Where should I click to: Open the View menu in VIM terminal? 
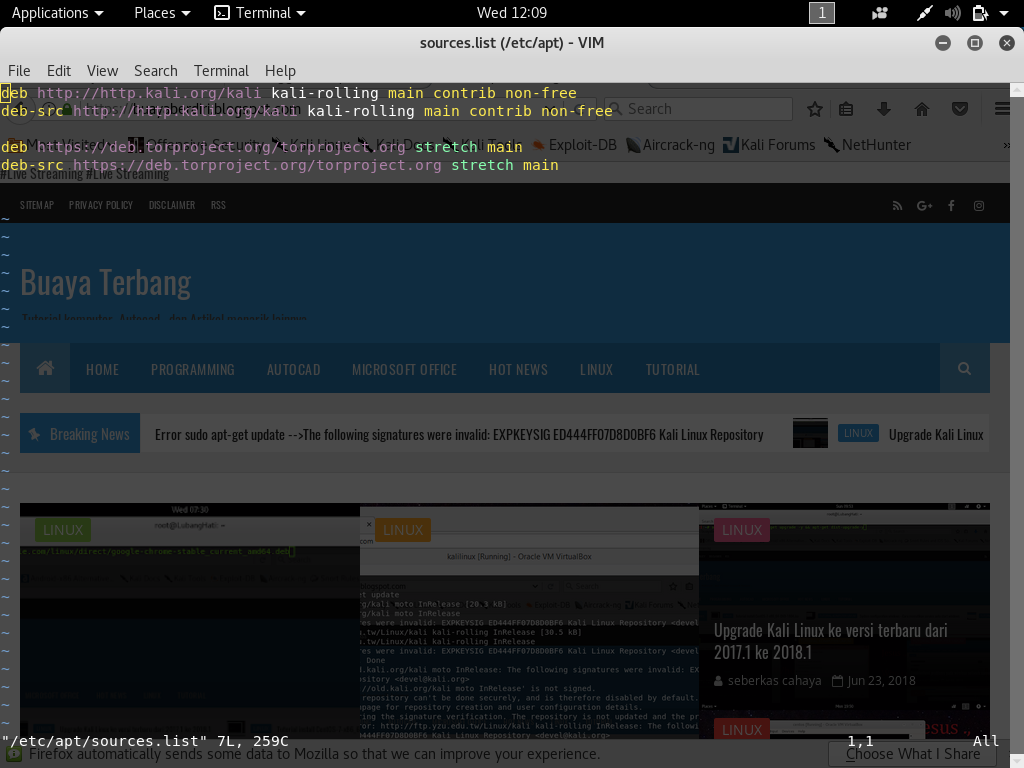(x=103, y=71)
